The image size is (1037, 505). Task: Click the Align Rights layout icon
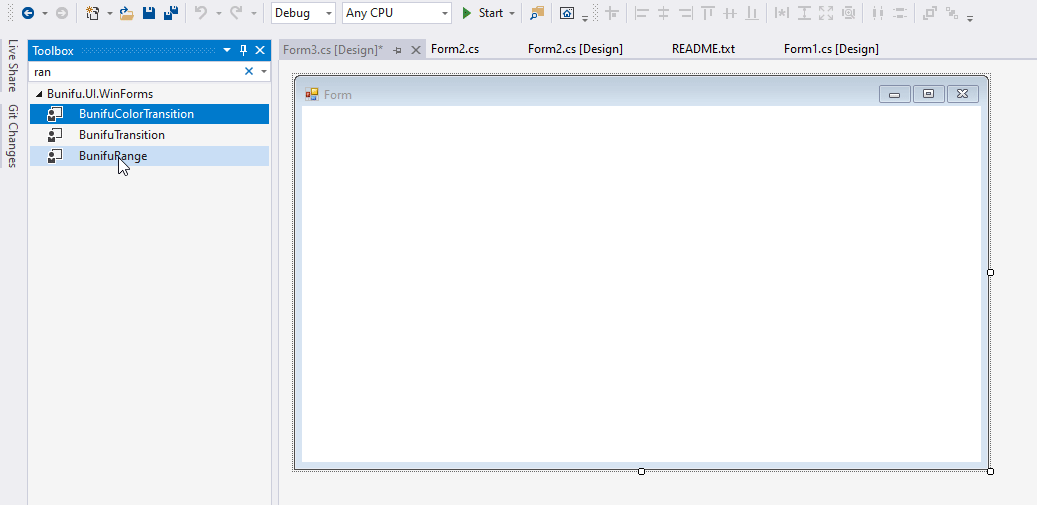tap(686, 13)
